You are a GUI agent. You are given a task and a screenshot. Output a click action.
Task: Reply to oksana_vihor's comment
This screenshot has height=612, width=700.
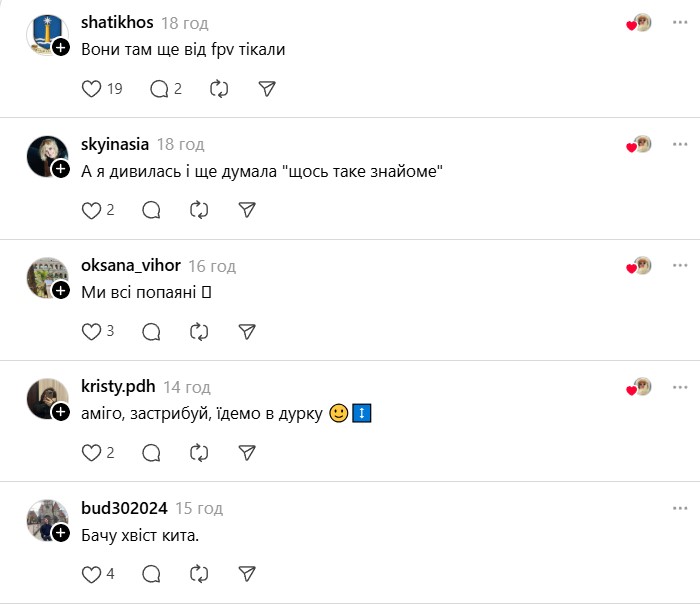tap(151, 332)
